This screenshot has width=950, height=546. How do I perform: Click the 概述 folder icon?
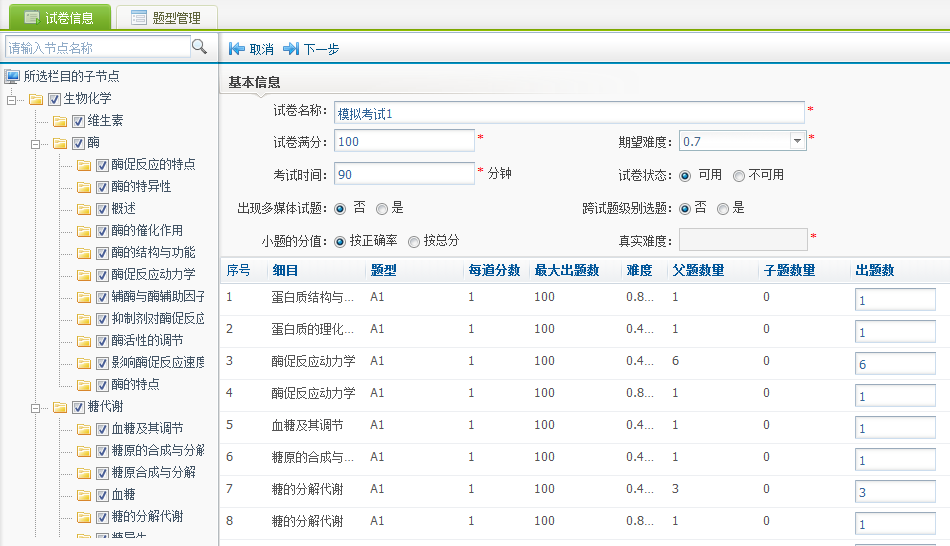click(84, 209)
